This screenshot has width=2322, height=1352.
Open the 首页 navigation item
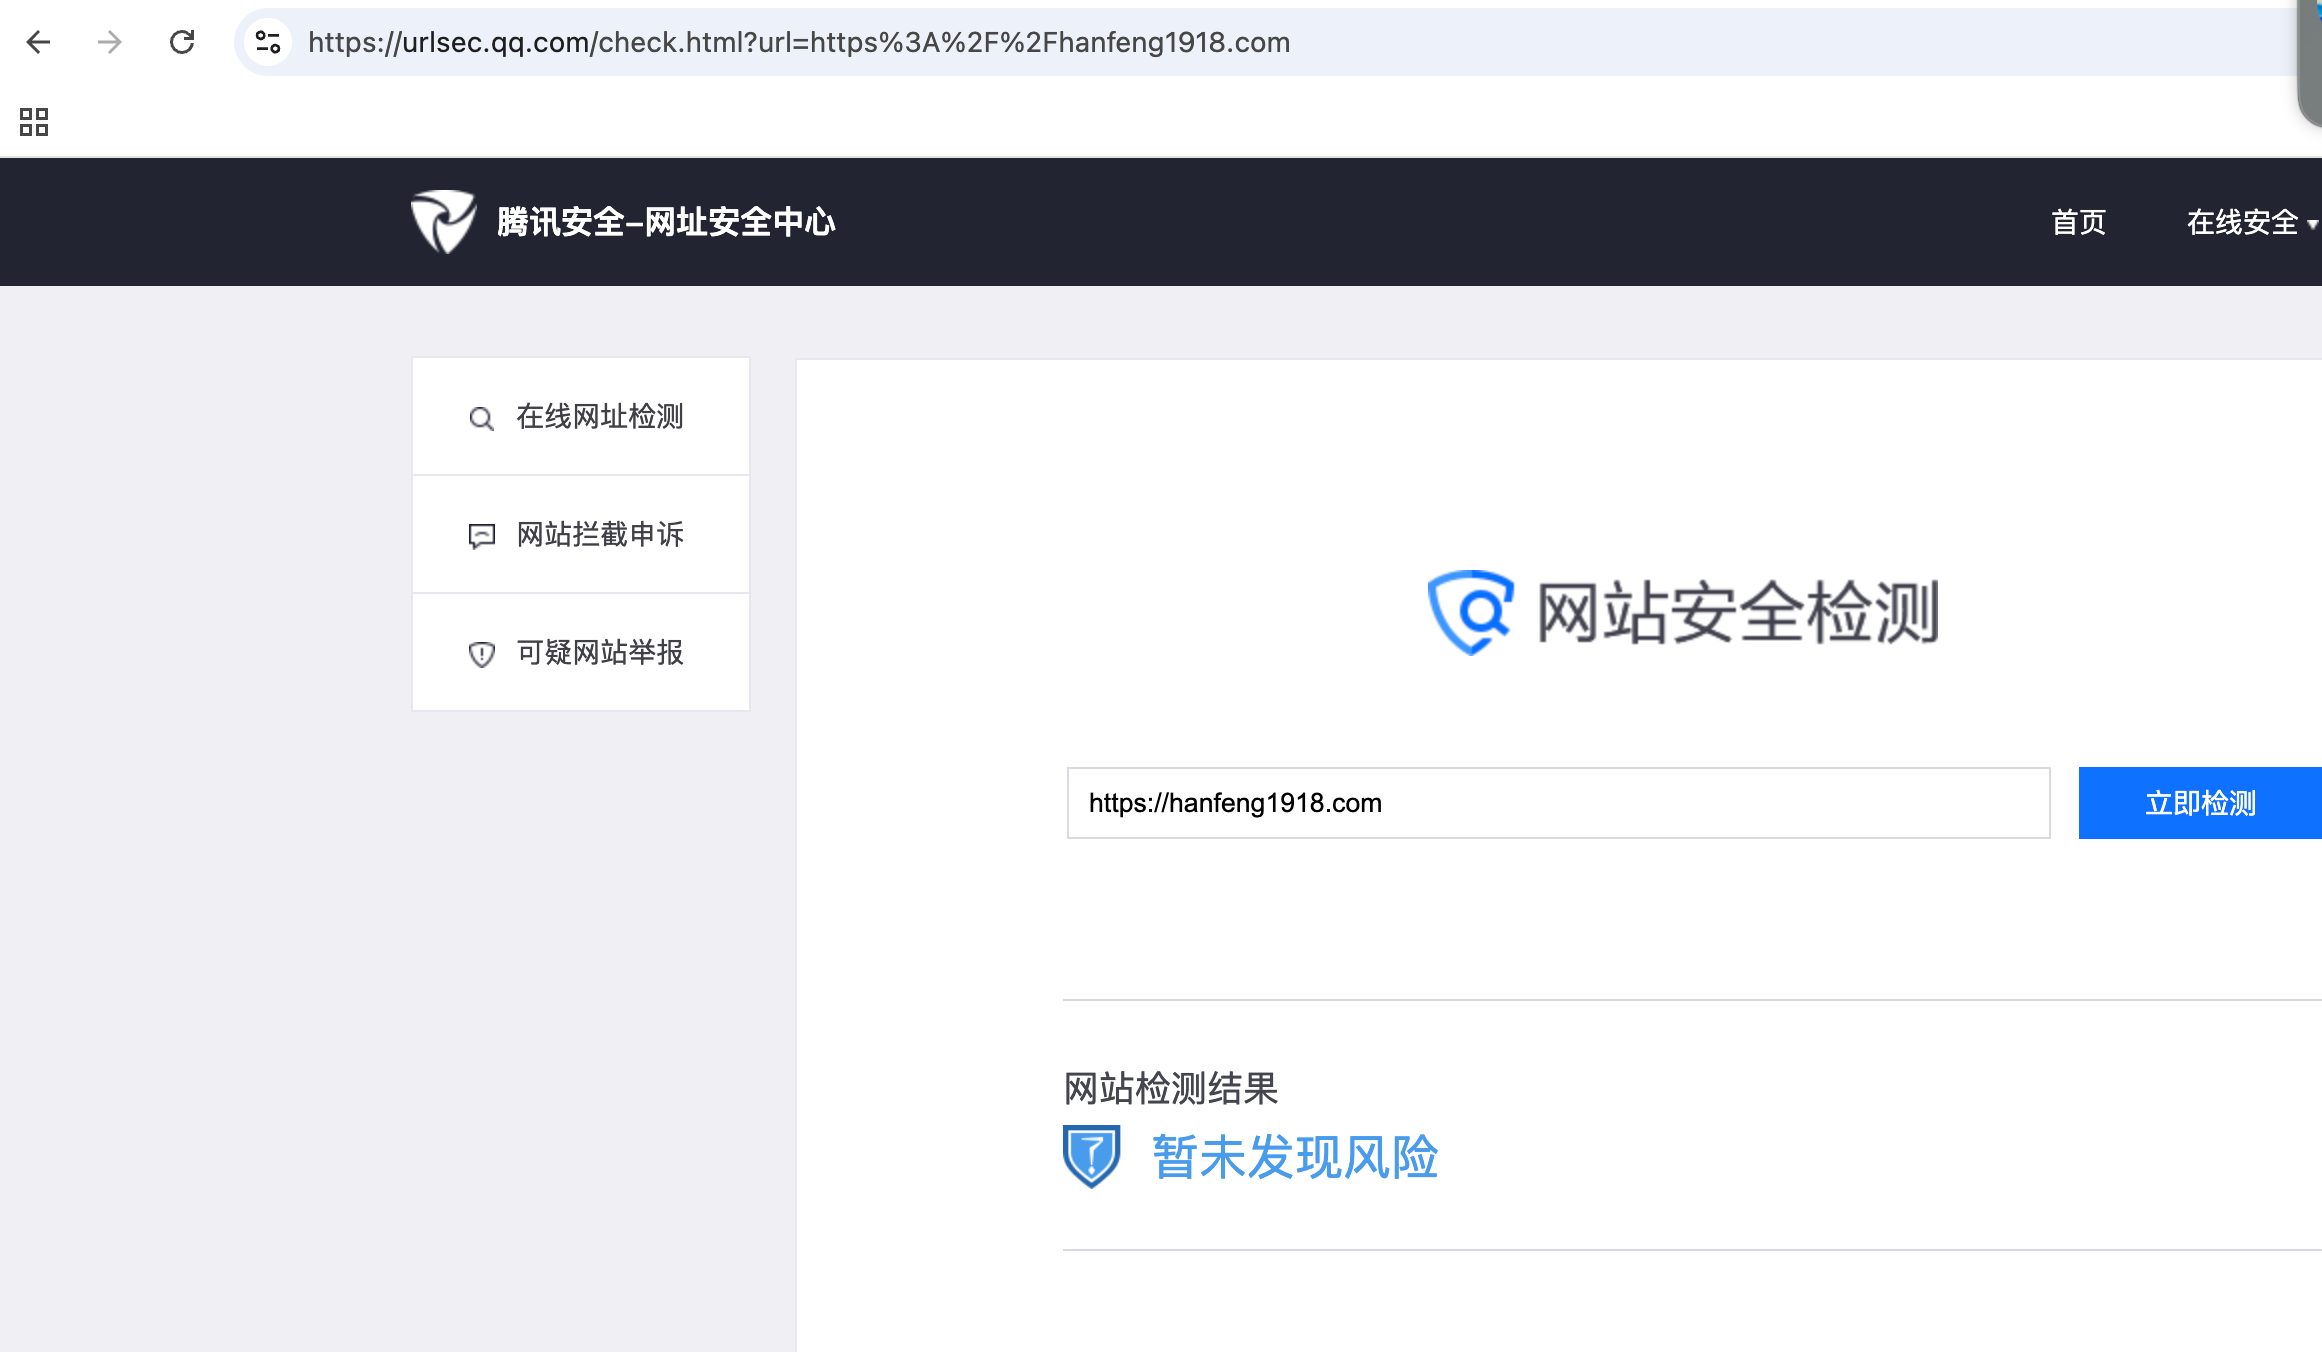point(2078,222)
